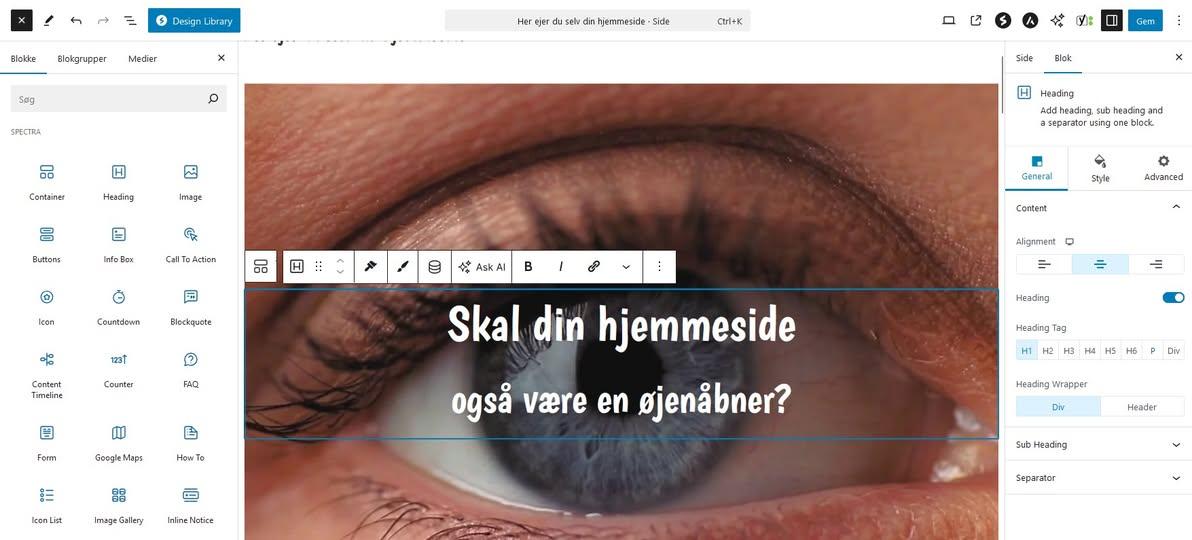Insert a Heading block from inserter
Screen dimensions: 1192x540
[119, 182]
